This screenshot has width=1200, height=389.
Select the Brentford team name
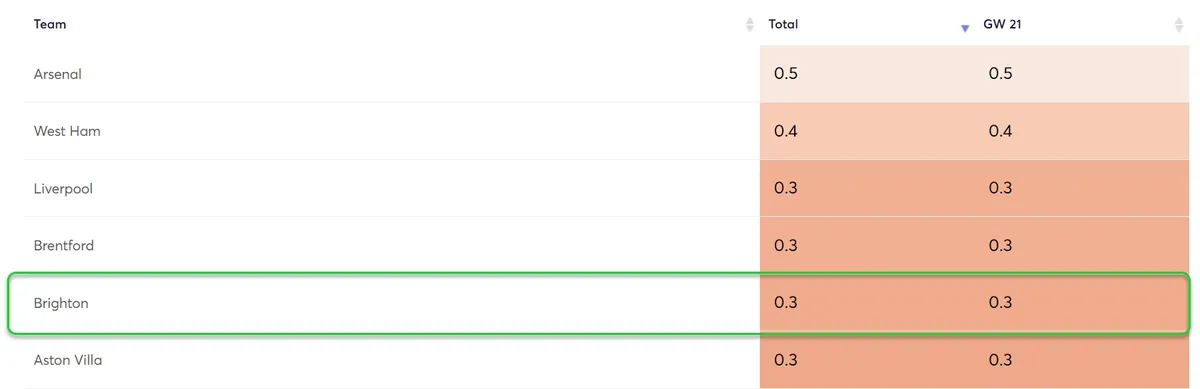pyautogui.click(x=64, y=245)
